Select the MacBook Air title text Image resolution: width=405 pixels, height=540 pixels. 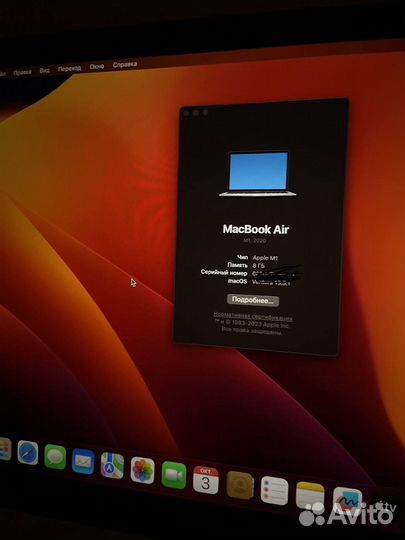[x=256, y=229]
